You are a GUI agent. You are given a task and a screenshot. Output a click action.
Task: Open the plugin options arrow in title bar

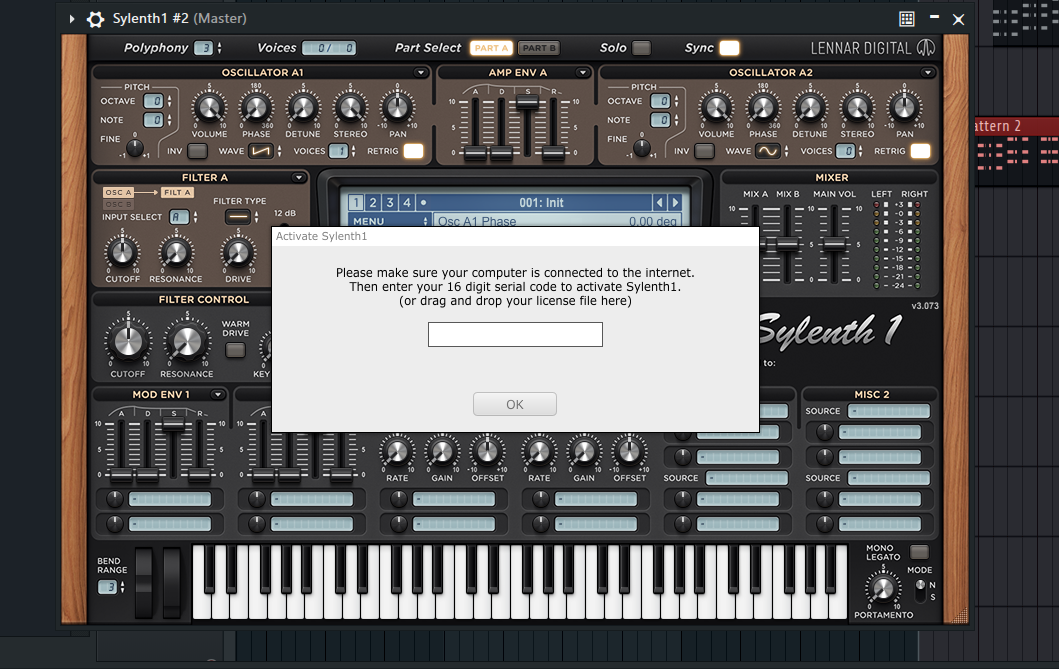70,18
